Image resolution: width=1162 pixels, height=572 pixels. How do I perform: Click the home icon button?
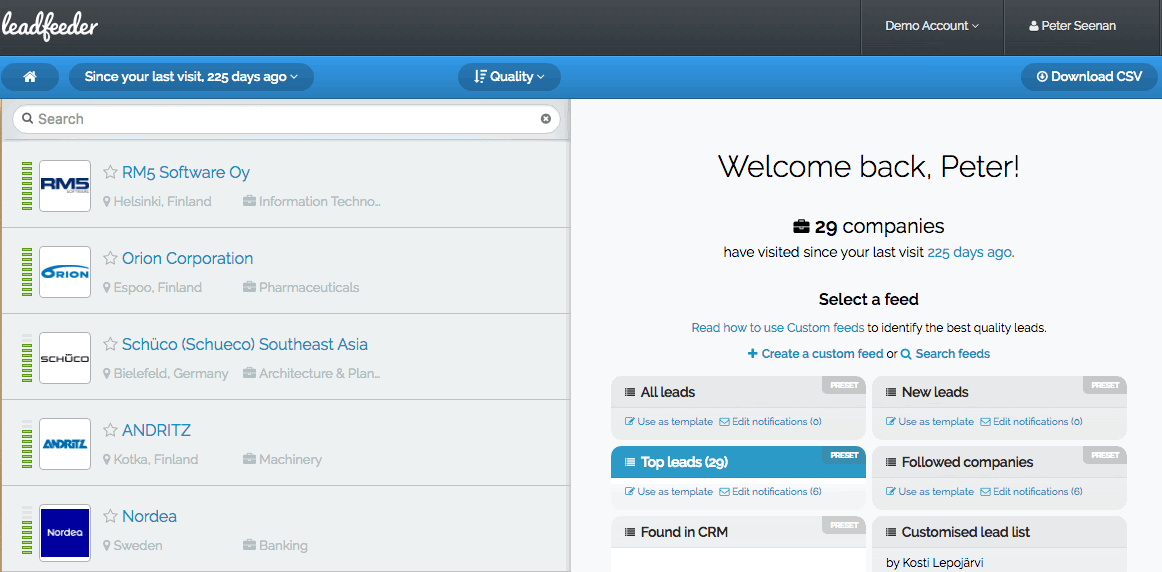point(30,77)
